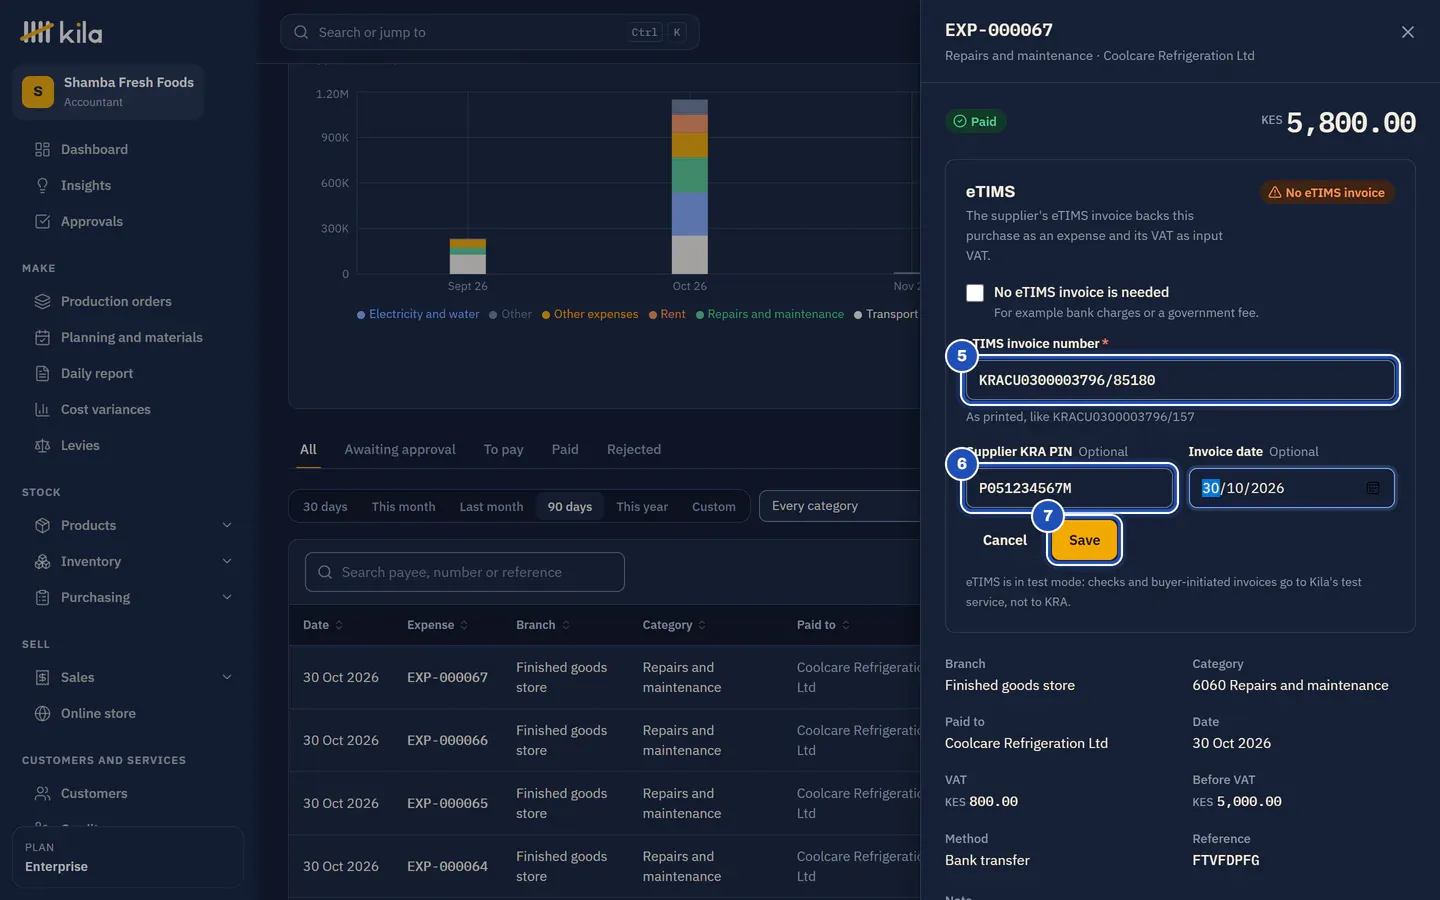This screenshot has height=900, width=1440.
Task: Open Planning and materials
Action: click(131, 337)
